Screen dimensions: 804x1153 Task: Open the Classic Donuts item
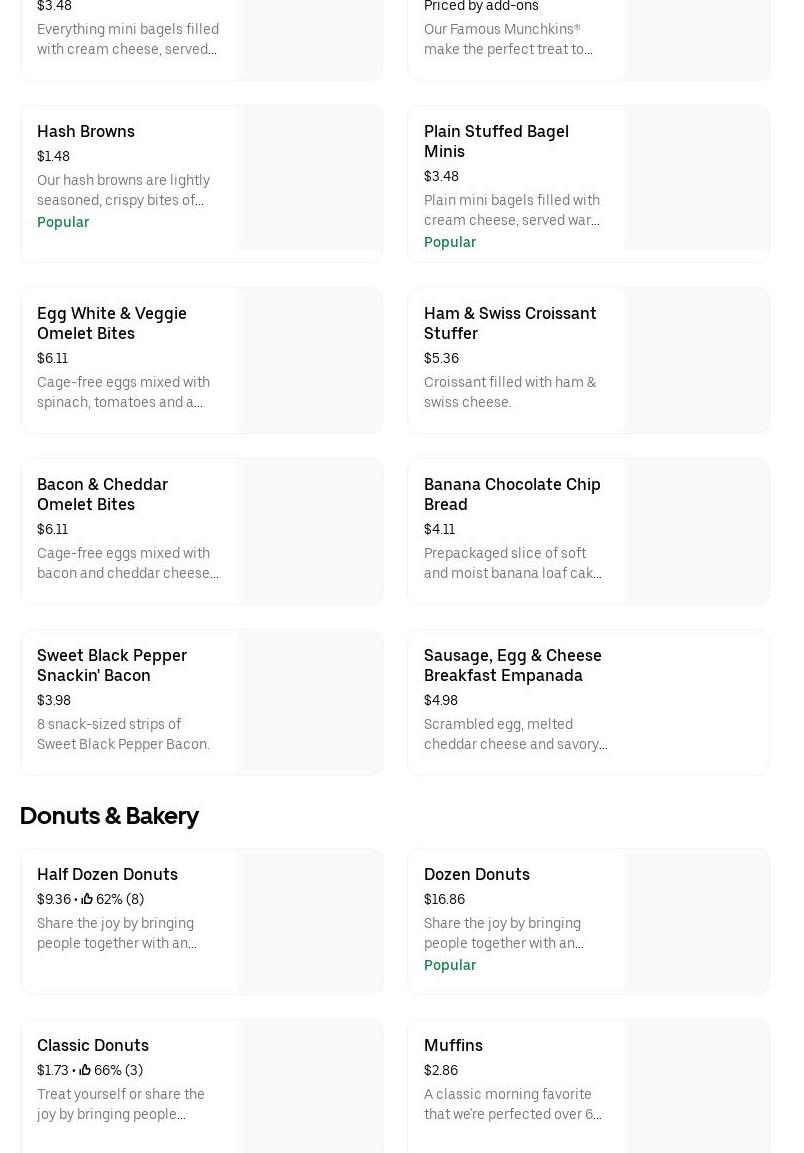click(x=93, y=1045)
